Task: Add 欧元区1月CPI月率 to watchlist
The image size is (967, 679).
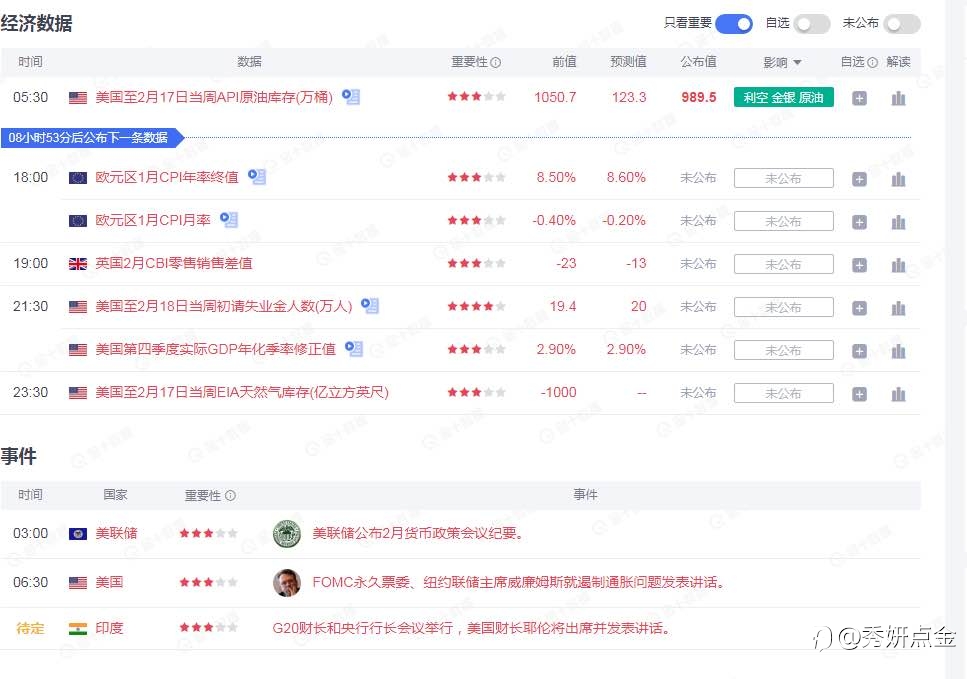Action: (x=859, y=222)
